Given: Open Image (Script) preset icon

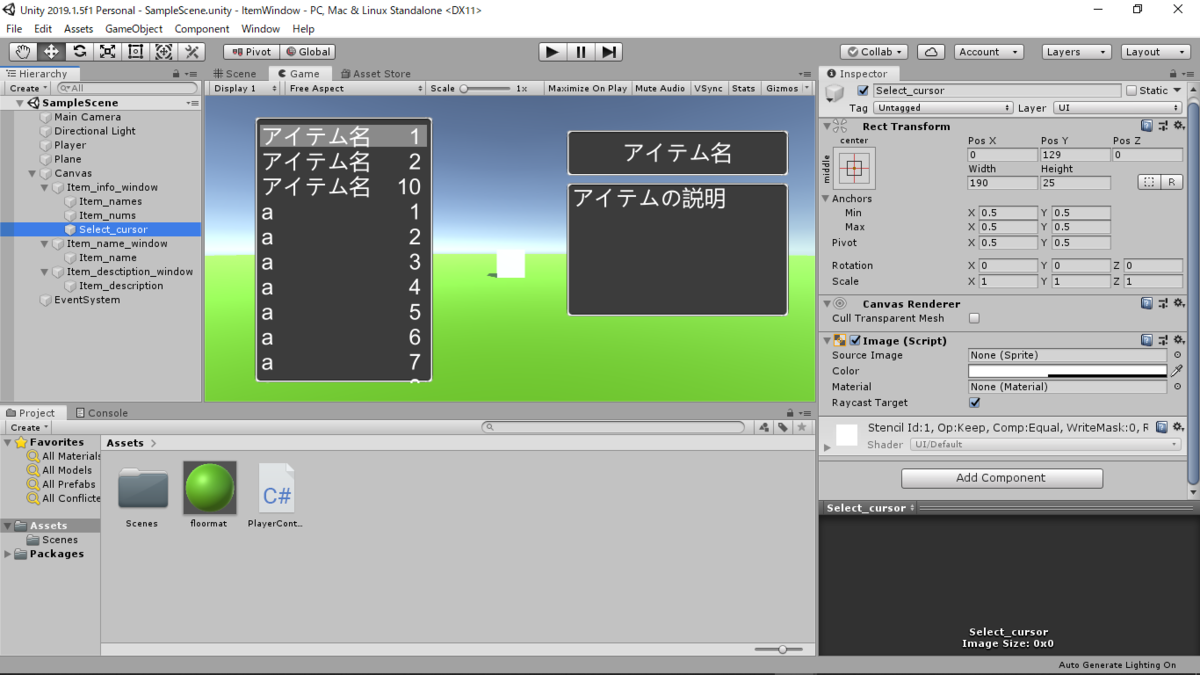Looking at the screenshot, I should tap(1163, 340).
